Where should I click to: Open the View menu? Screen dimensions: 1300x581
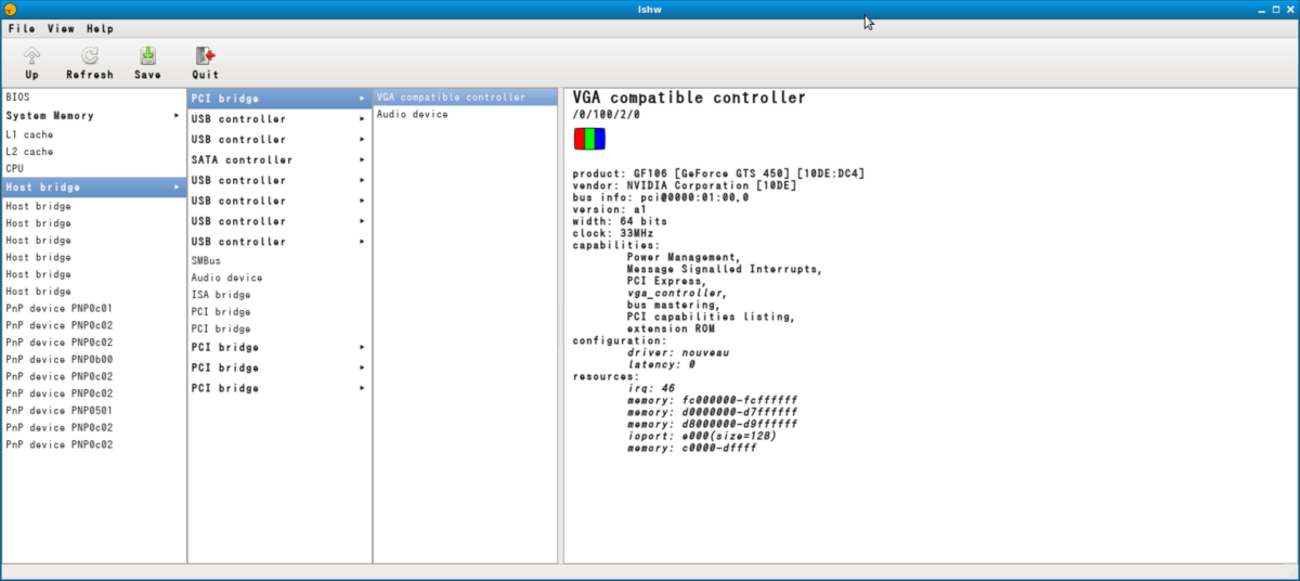pos(61,29)
